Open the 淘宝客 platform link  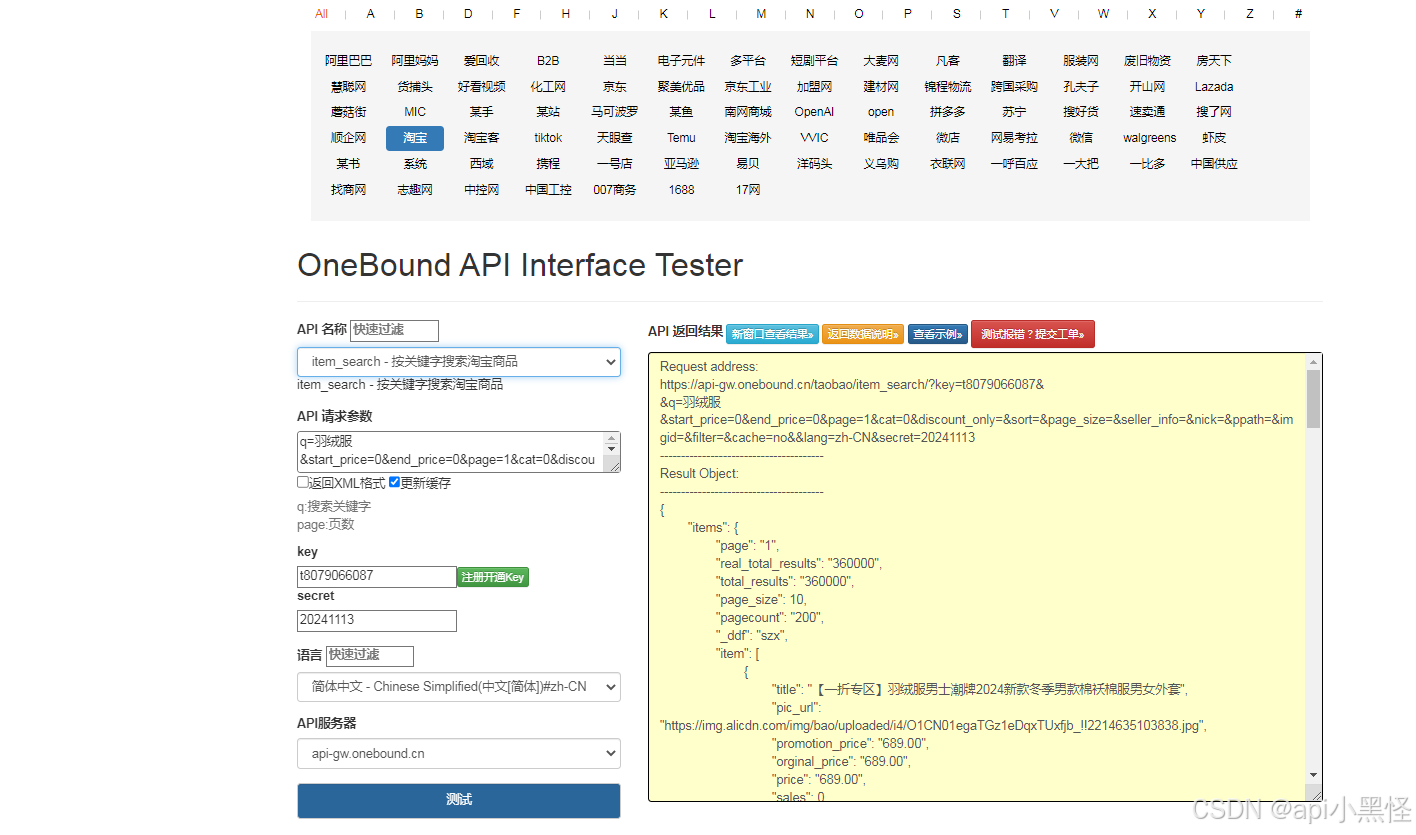coord(482,138)
